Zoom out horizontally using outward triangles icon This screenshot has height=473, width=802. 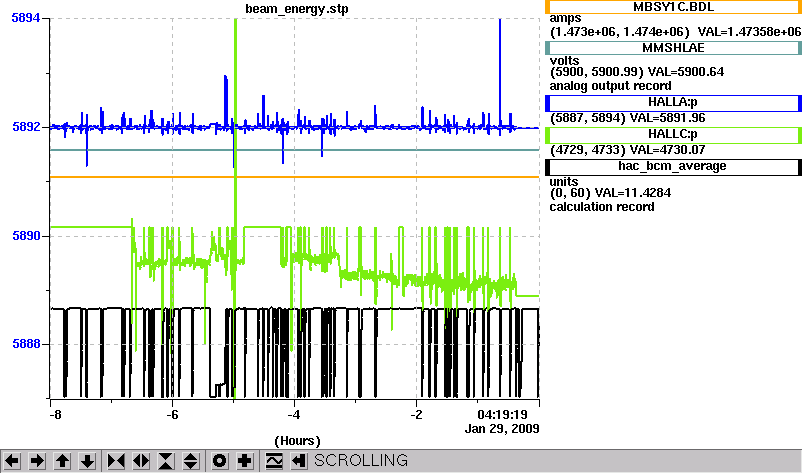141,461
